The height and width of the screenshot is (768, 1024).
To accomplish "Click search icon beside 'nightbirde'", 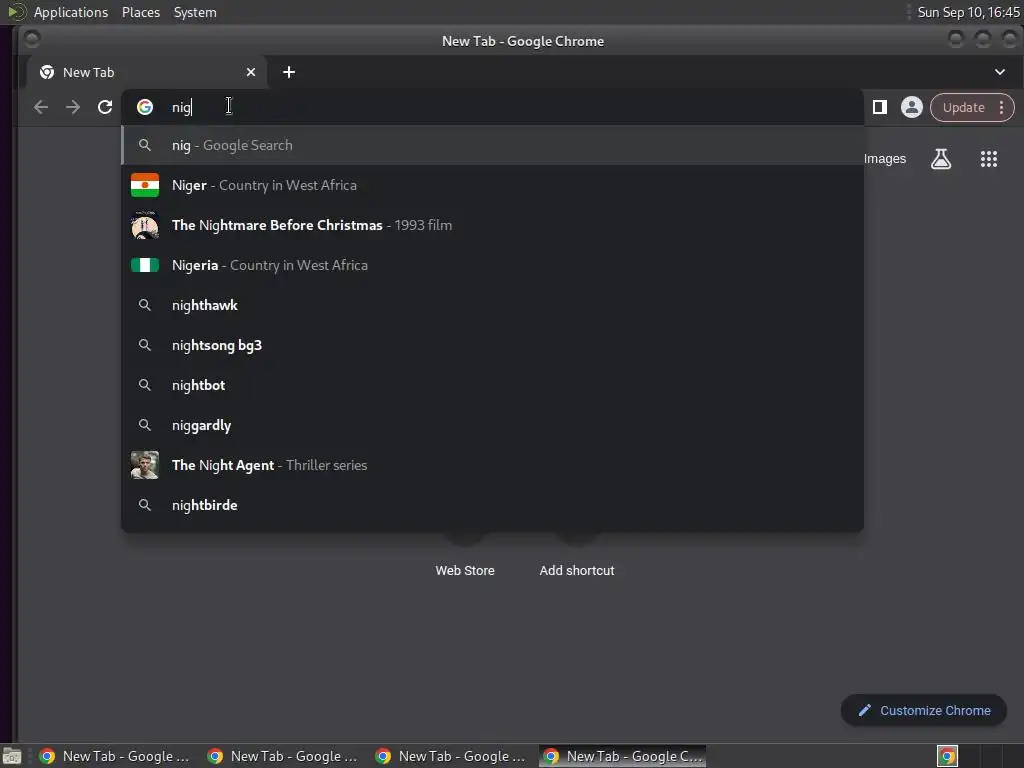I will pos(145,505).
